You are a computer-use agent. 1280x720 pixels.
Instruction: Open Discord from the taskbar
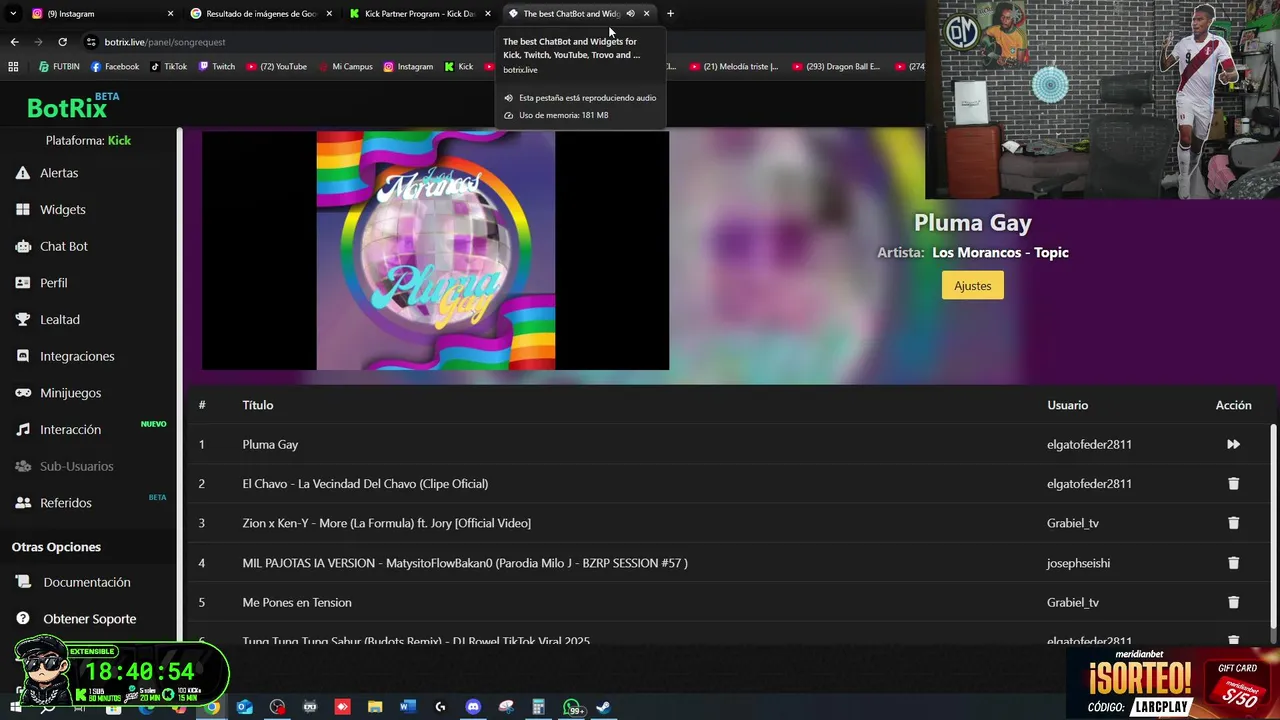[473, 707]
